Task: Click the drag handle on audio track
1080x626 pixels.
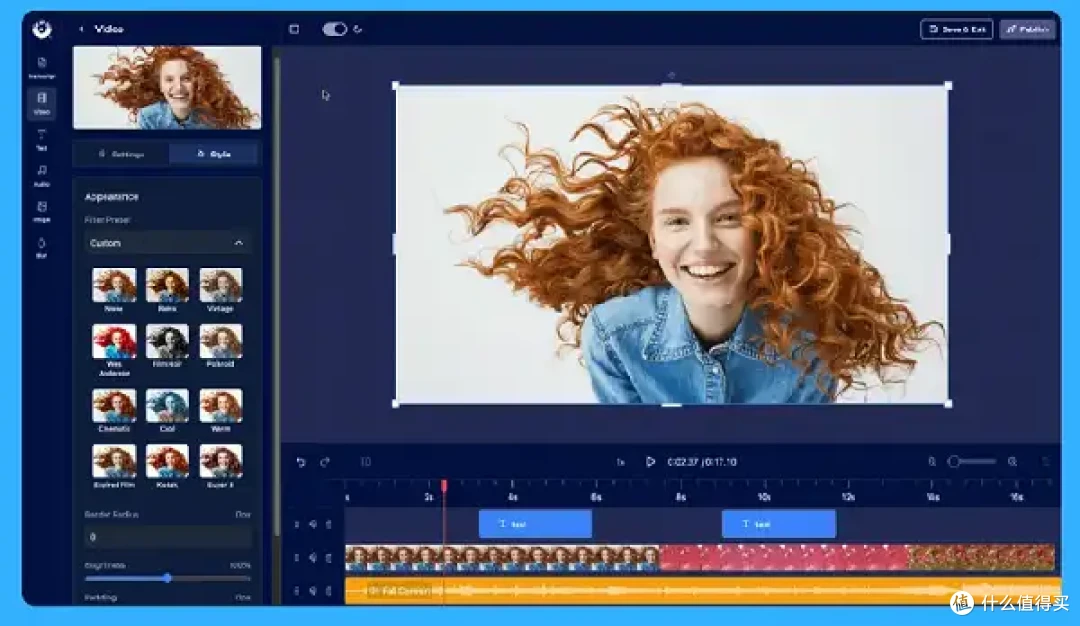Action: 297,591
